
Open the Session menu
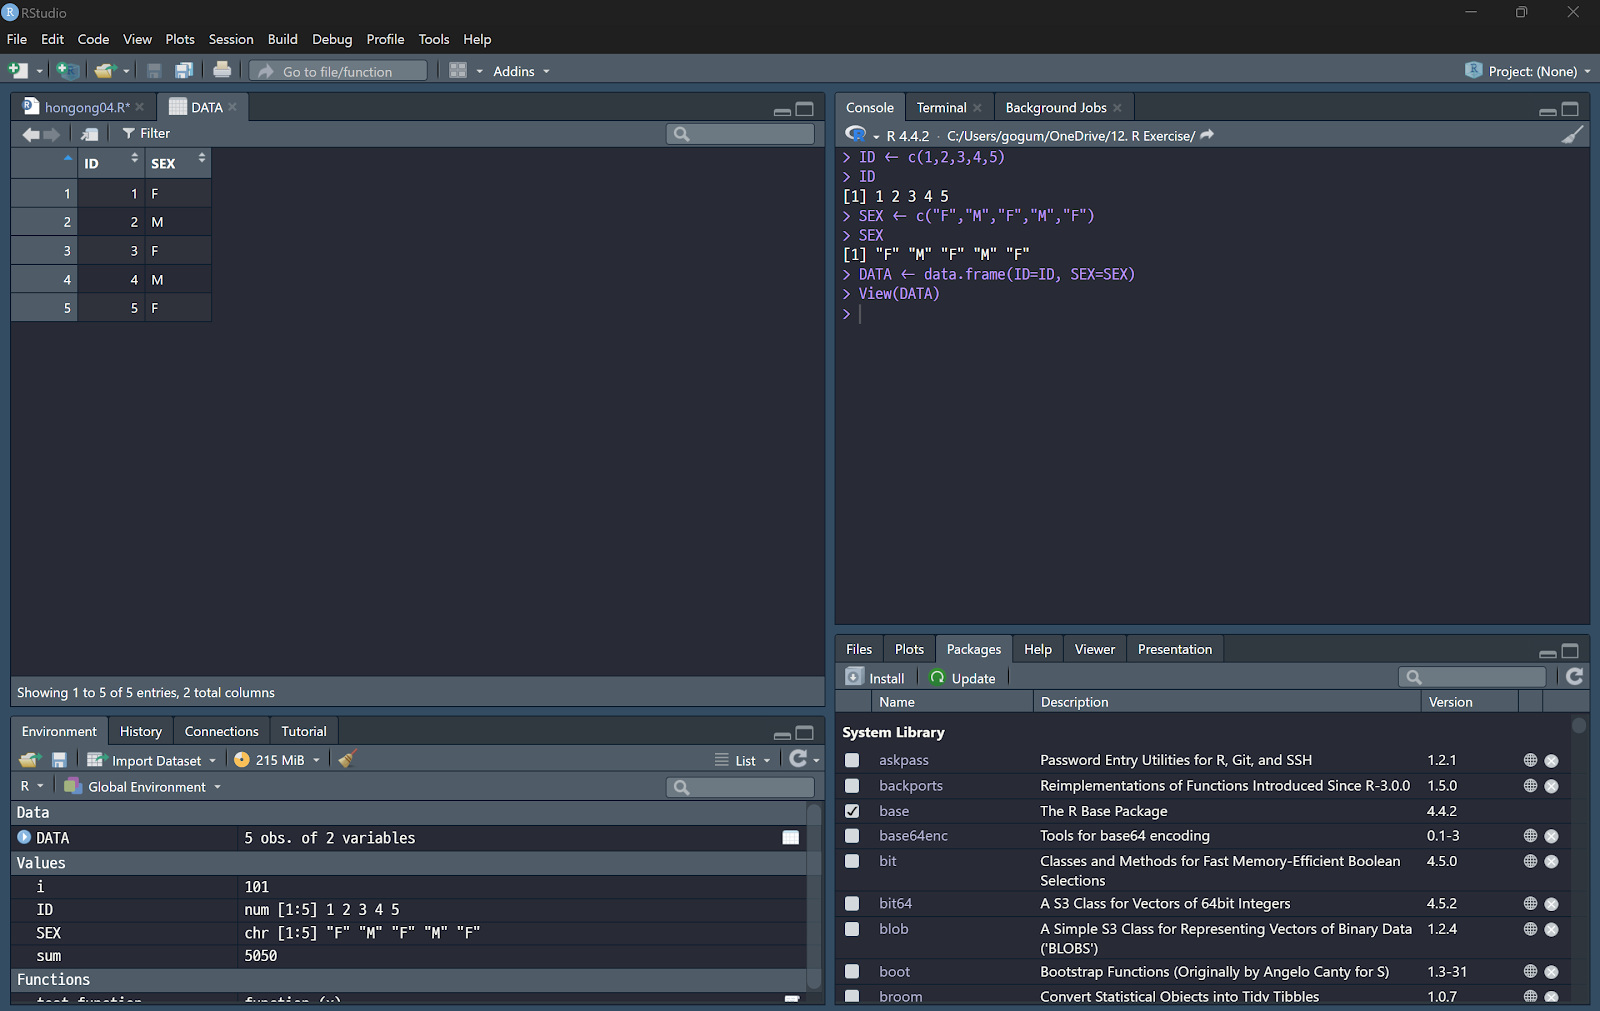pos(230,39)
